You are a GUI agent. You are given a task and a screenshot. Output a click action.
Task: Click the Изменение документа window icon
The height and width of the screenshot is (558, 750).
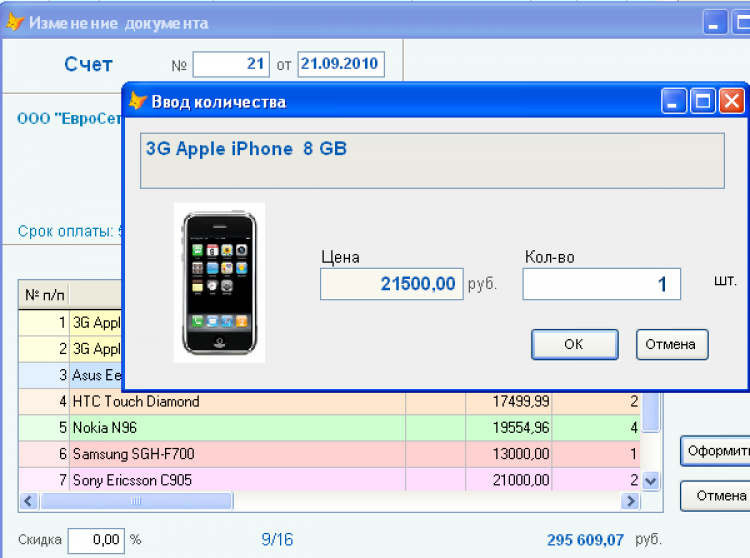click(15, 22)
